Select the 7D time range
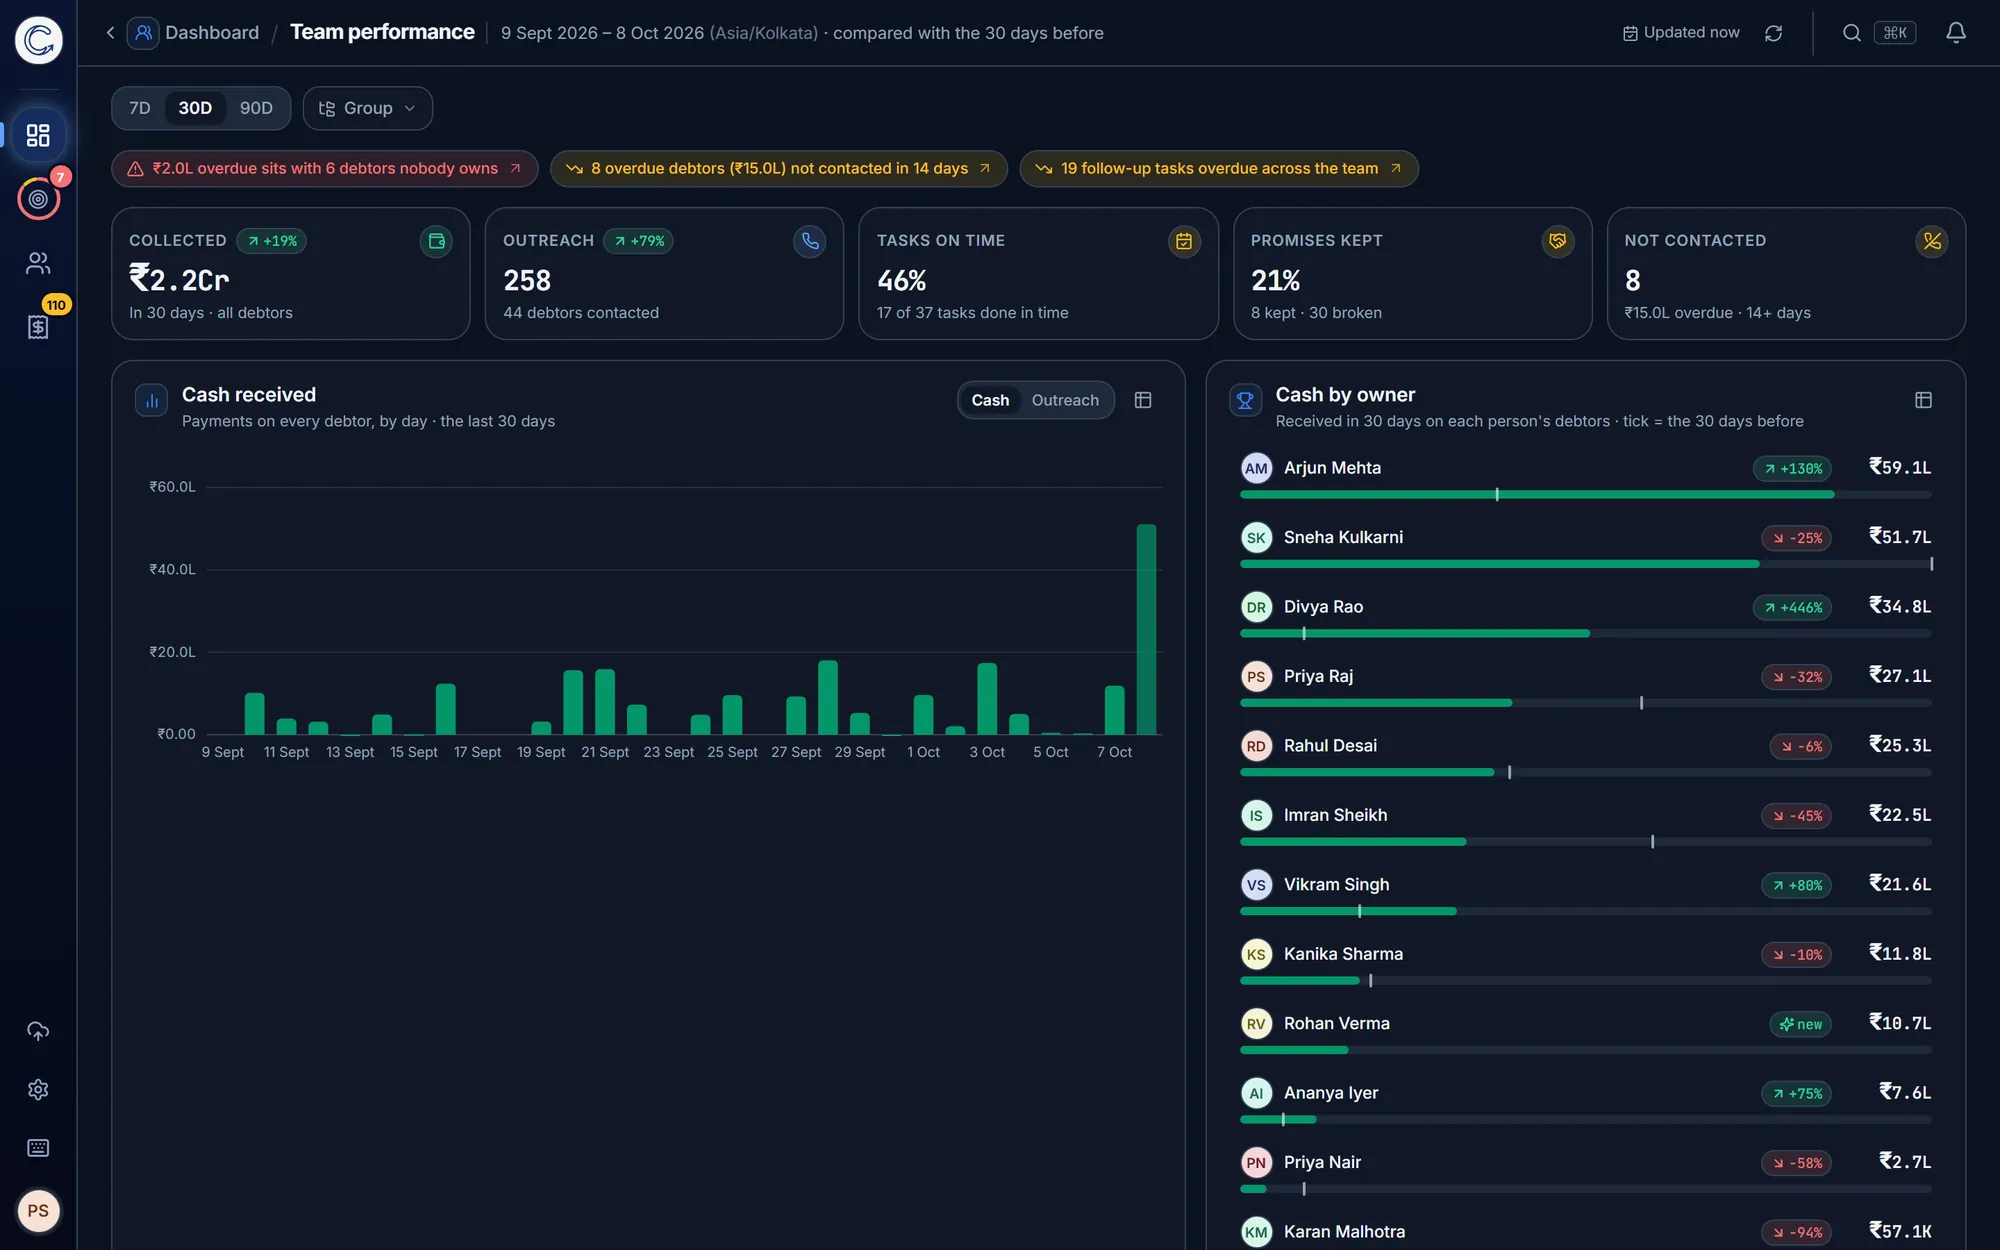This screenshot has height=1250, width=2000. coord(140,108)
